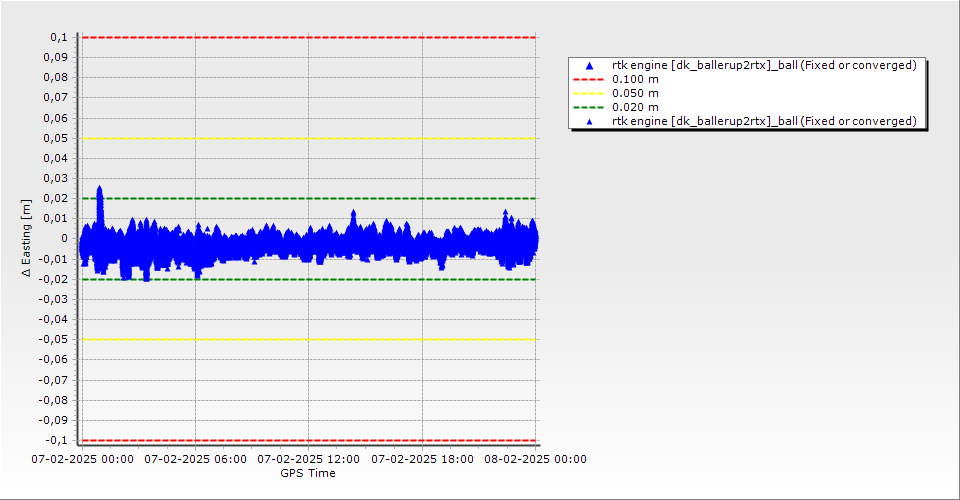This screenshot has height=500, width=960.
Task: Click the '0,09' y-axis tick label
Action: (x=56, y=58)
